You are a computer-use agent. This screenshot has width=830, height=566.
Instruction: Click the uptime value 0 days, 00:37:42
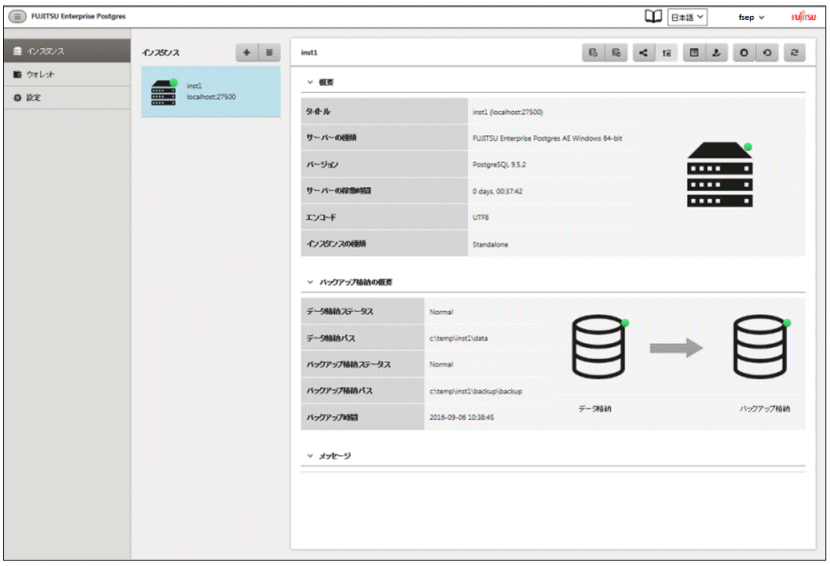(x=498, y=191)
